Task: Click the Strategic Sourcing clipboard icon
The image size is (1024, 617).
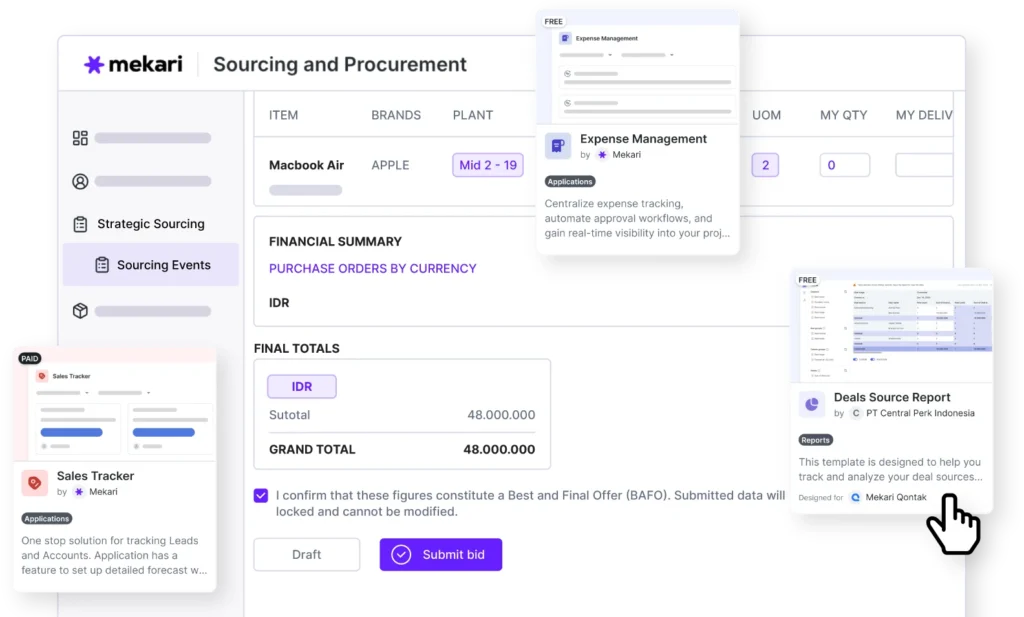Action: [80, 224]
